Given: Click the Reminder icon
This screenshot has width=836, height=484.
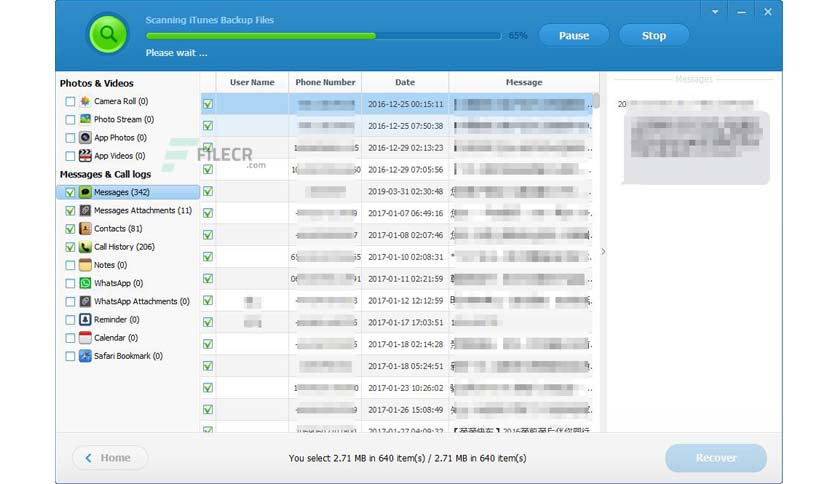Looking at the screenshot, I should (85, 319).
